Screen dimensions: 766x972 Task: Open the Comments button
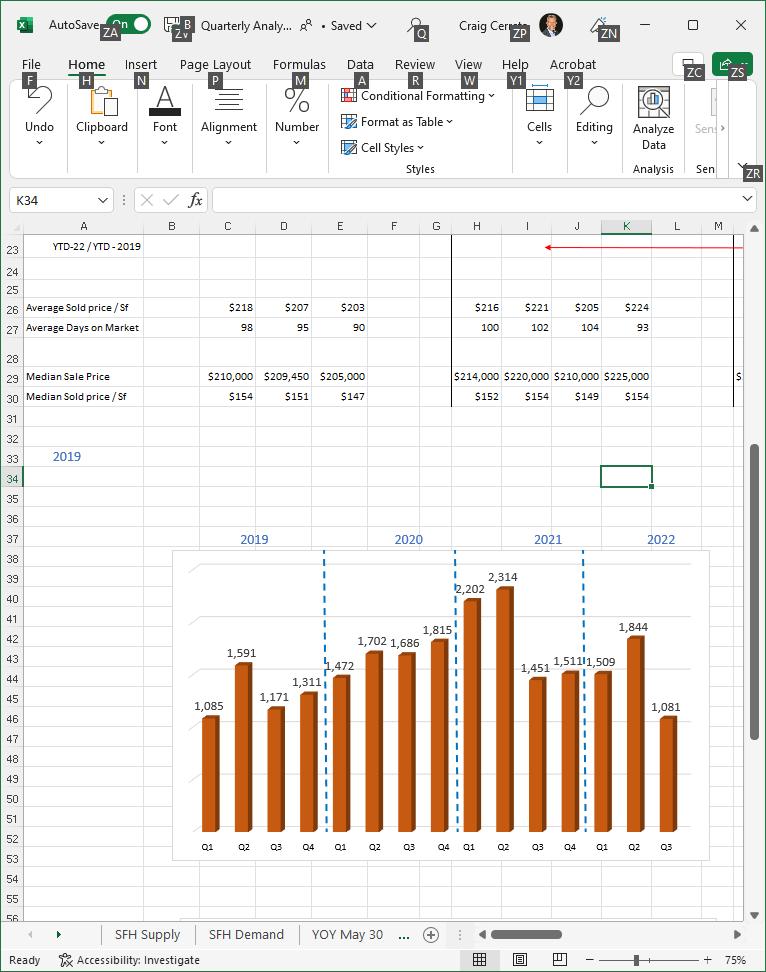(x=688, y=64)
